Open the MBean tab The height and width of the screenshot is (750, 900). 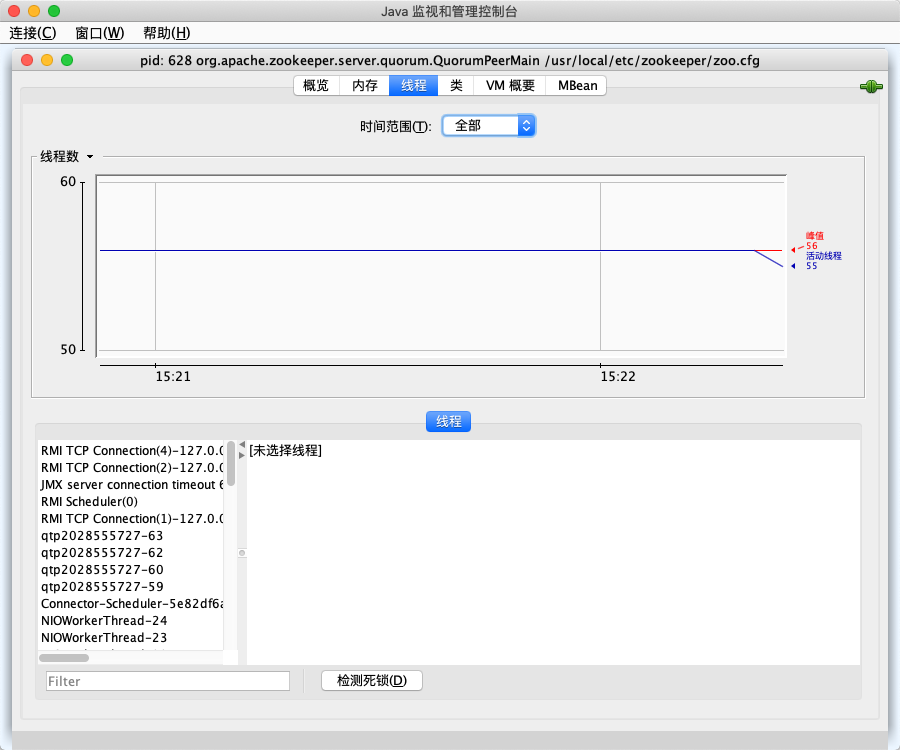[x=577, y=86]
